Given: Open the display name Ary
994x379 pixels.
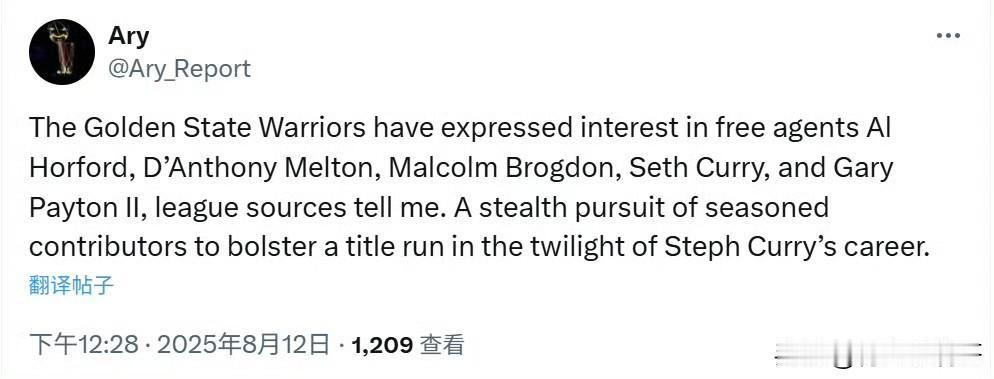Looking at the screenshot, I should (x=129, y=35).
